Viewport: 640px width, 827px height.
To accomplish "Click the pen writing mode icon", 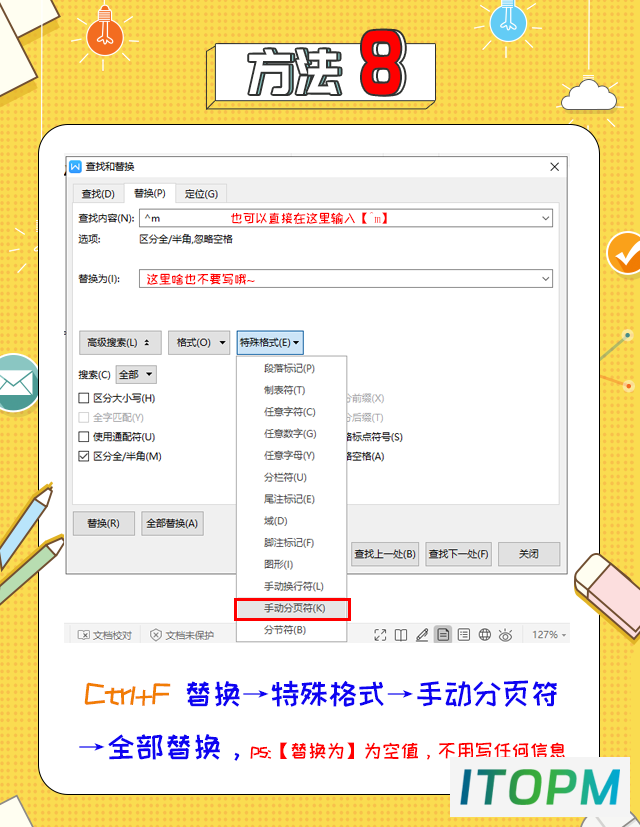I will pyautogui.click(x=422, y=635).
